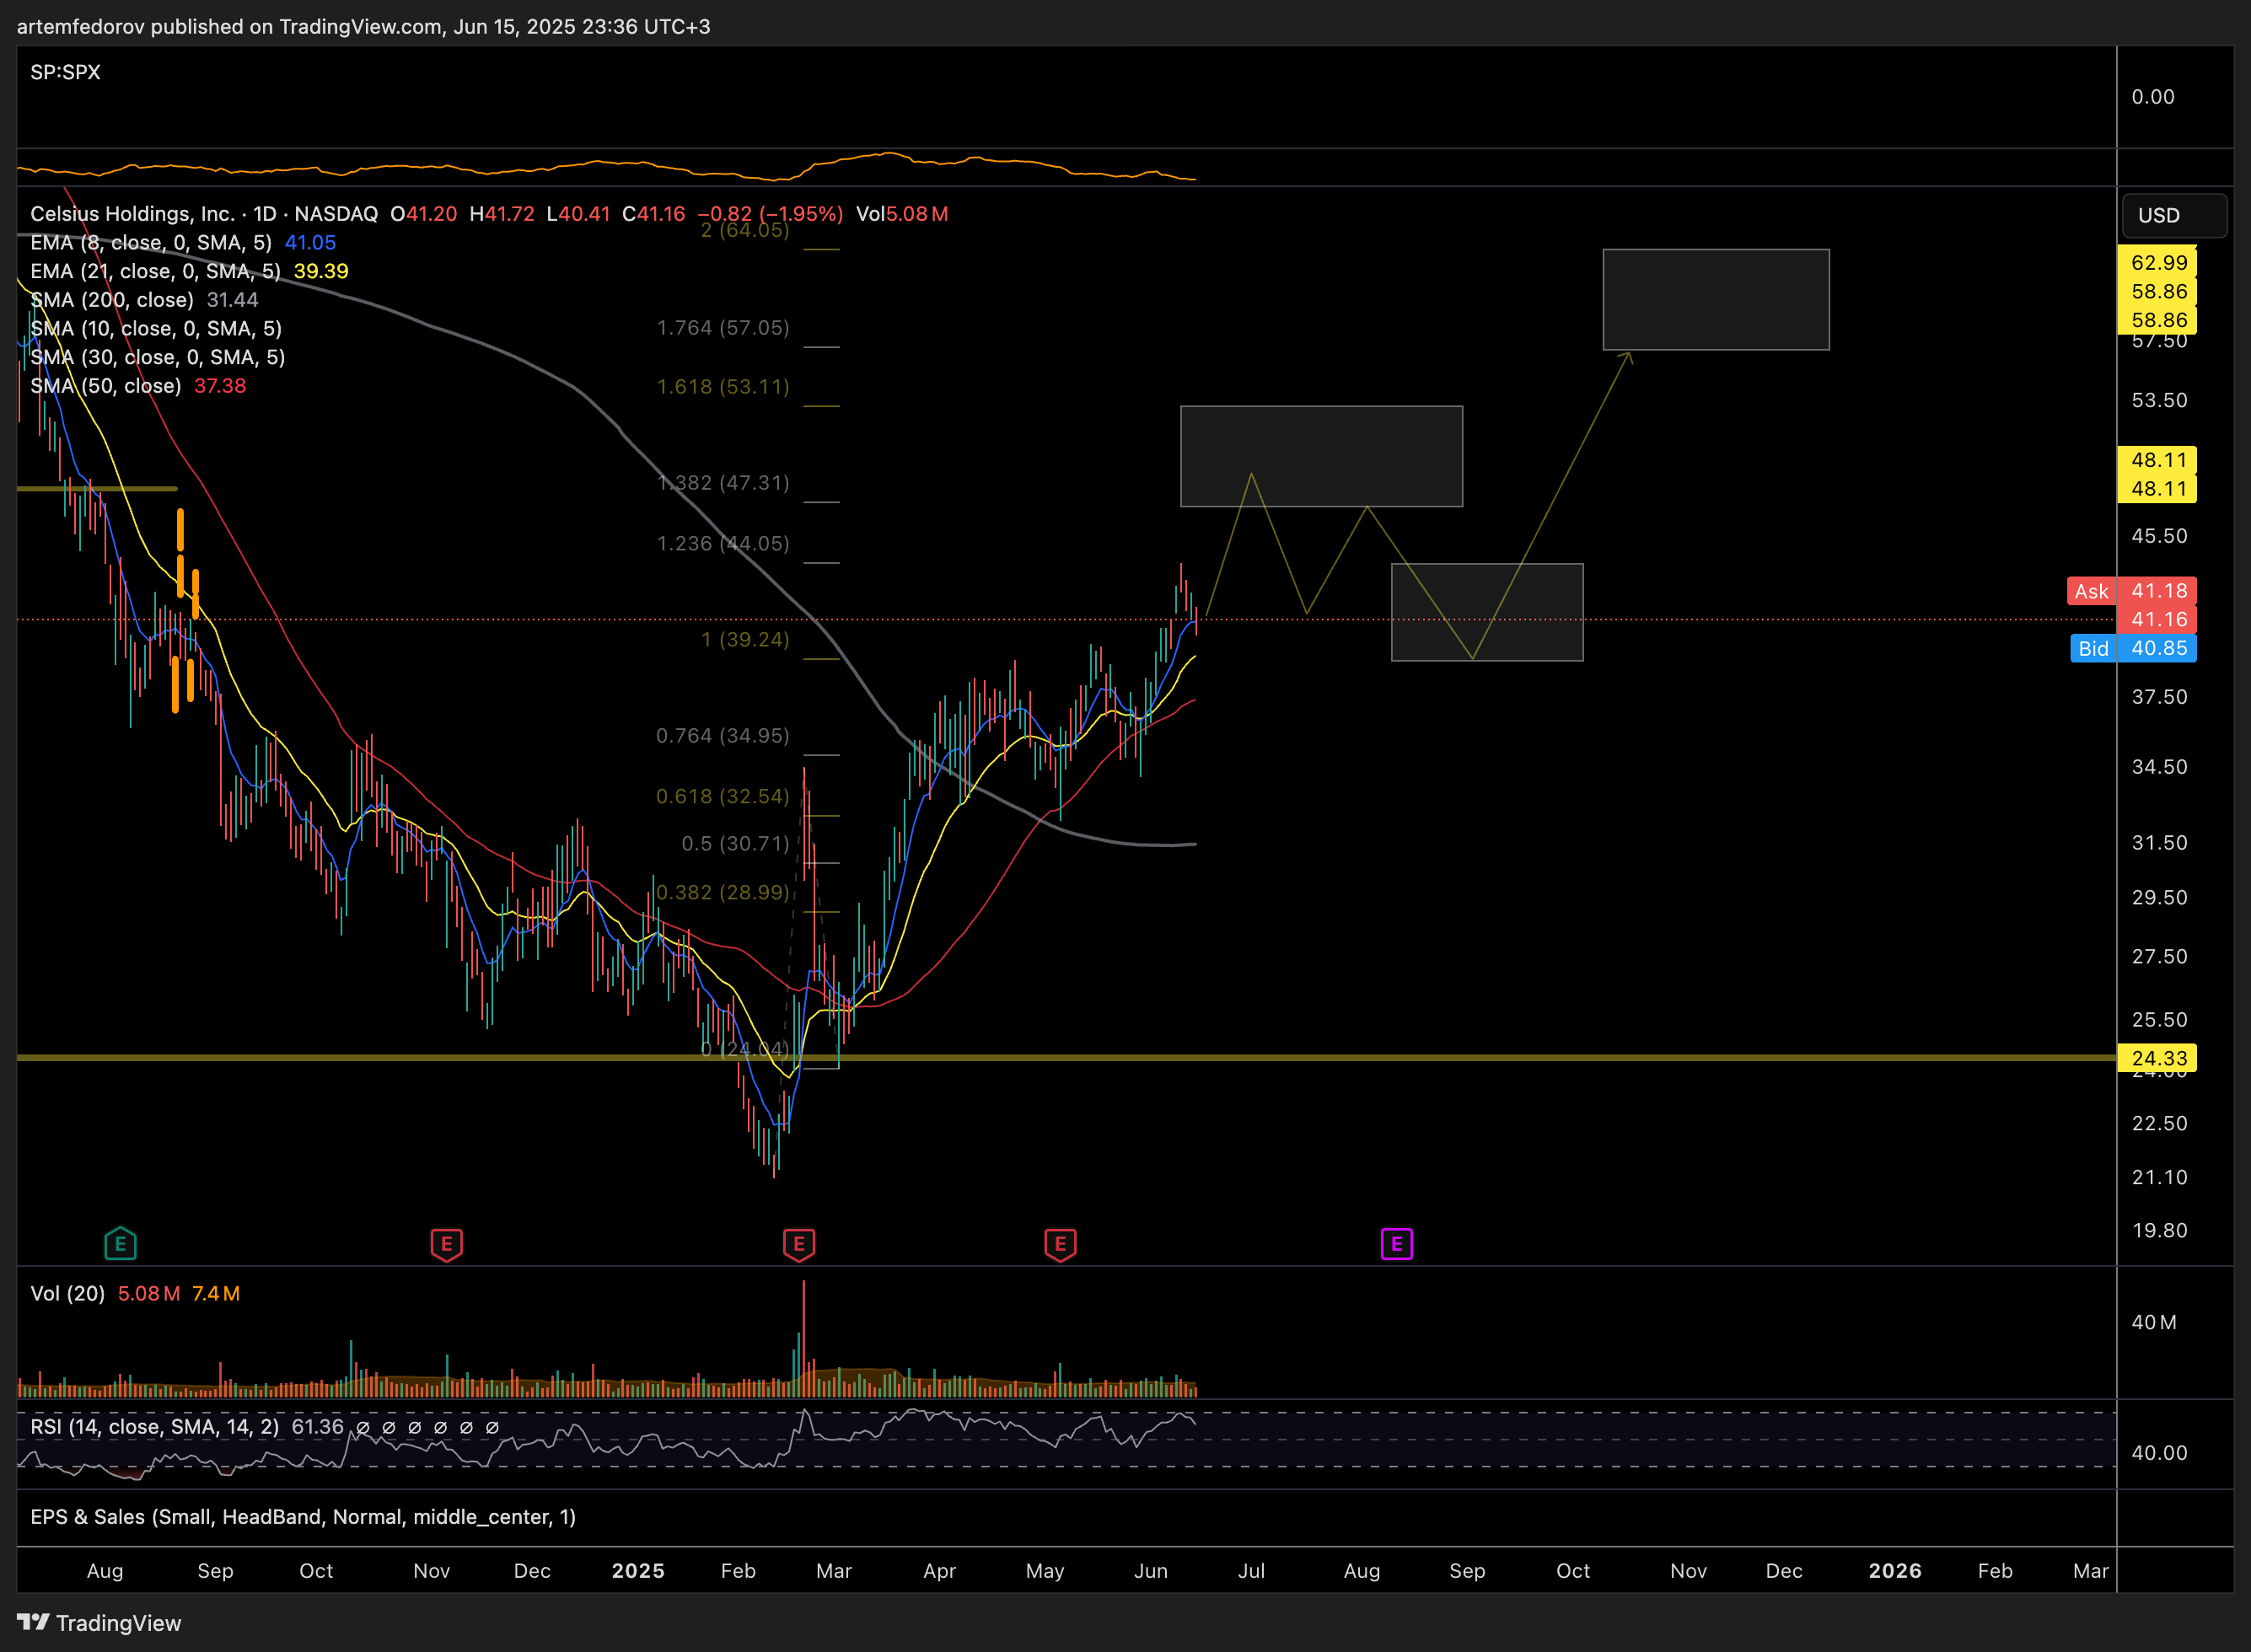Click the green earnings E marker
The image size is (2251, 1652).
point(120,1244)
